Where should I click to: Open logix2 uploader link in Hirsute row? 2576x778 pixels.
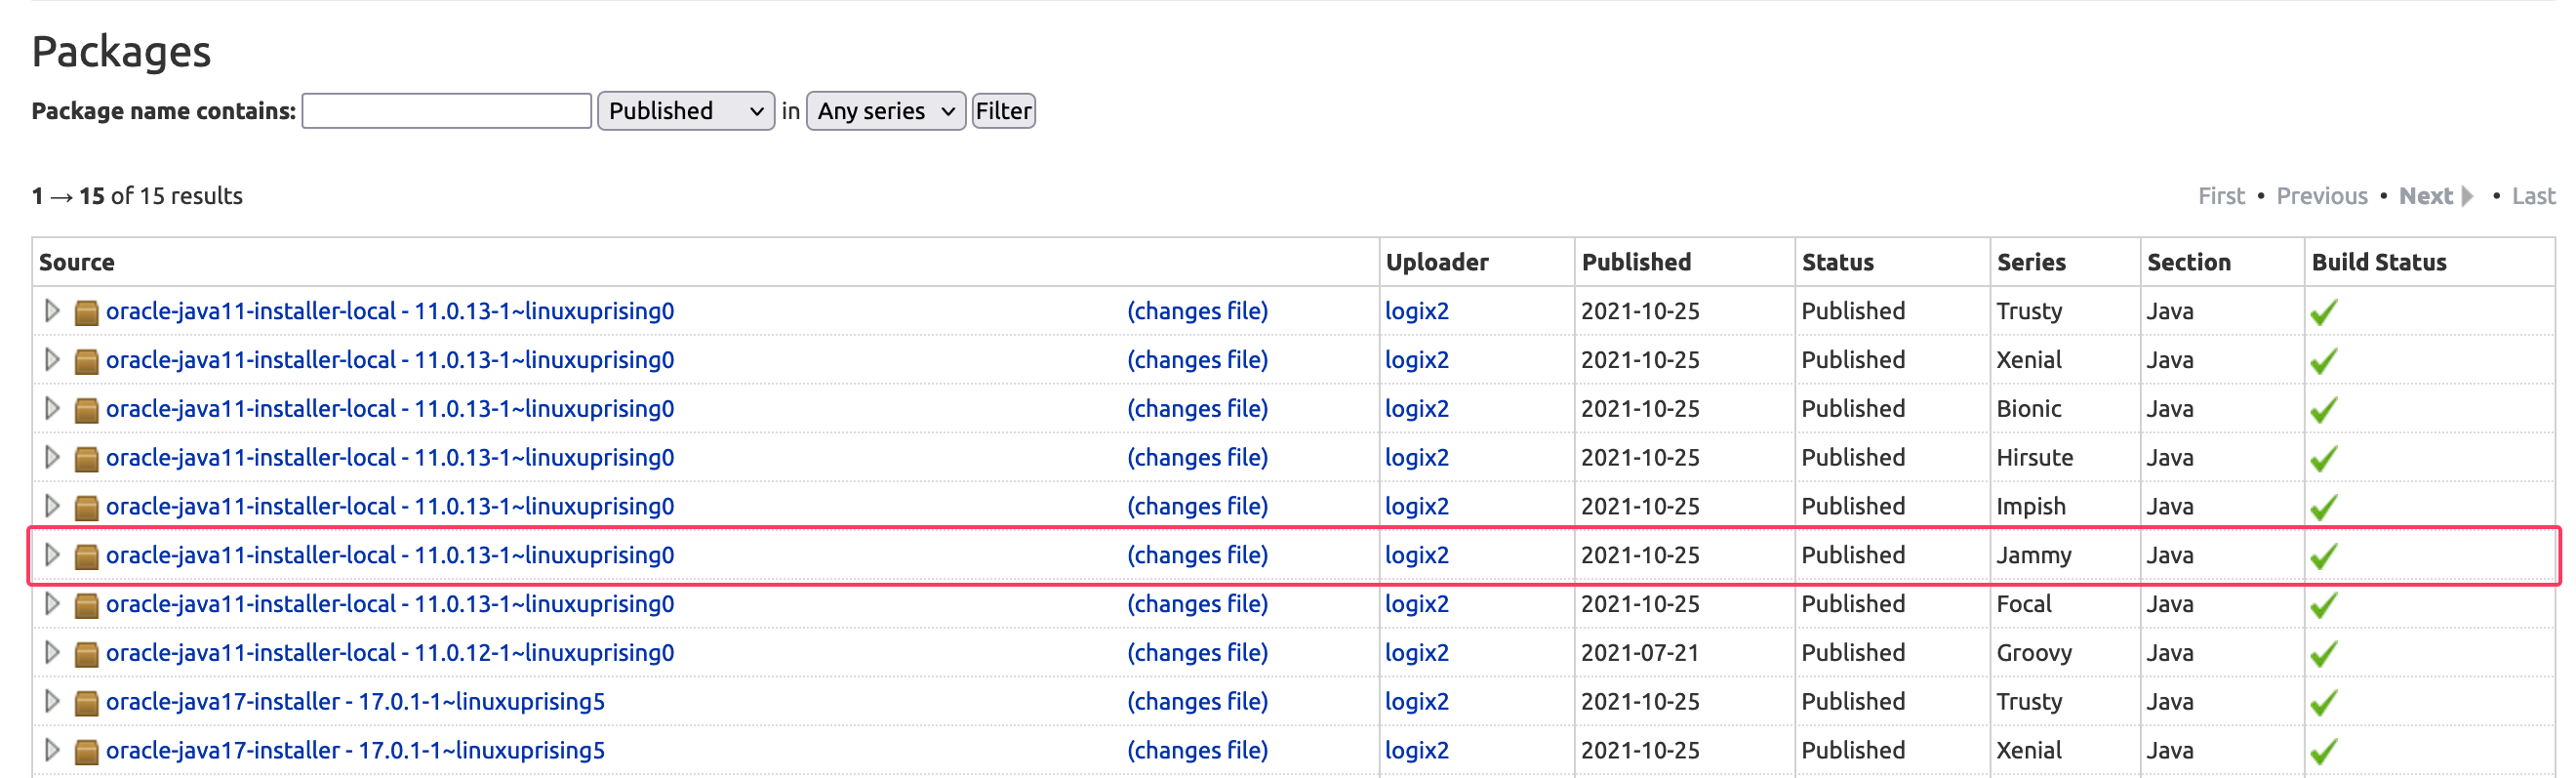click(1416, 458)
